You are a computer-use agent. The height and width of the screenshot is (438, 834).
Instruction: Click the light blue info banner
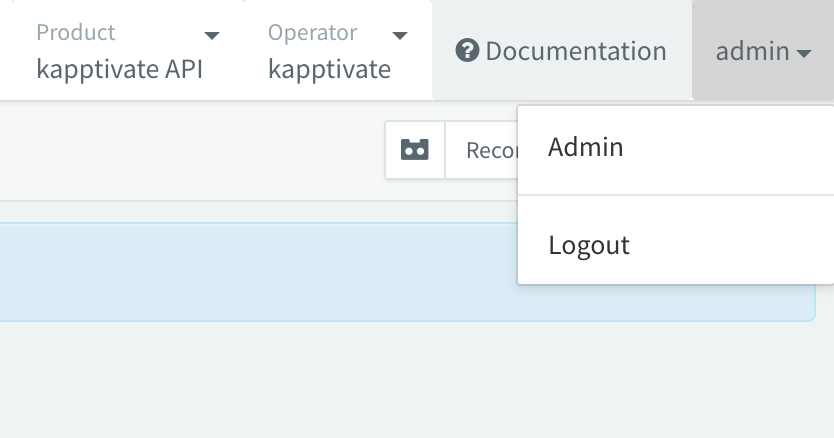click(x=250, y=270)
